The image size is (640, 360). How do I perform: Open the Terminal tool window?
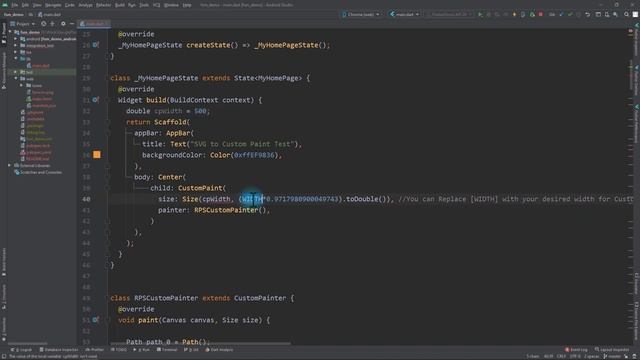(x=167, y=350)
